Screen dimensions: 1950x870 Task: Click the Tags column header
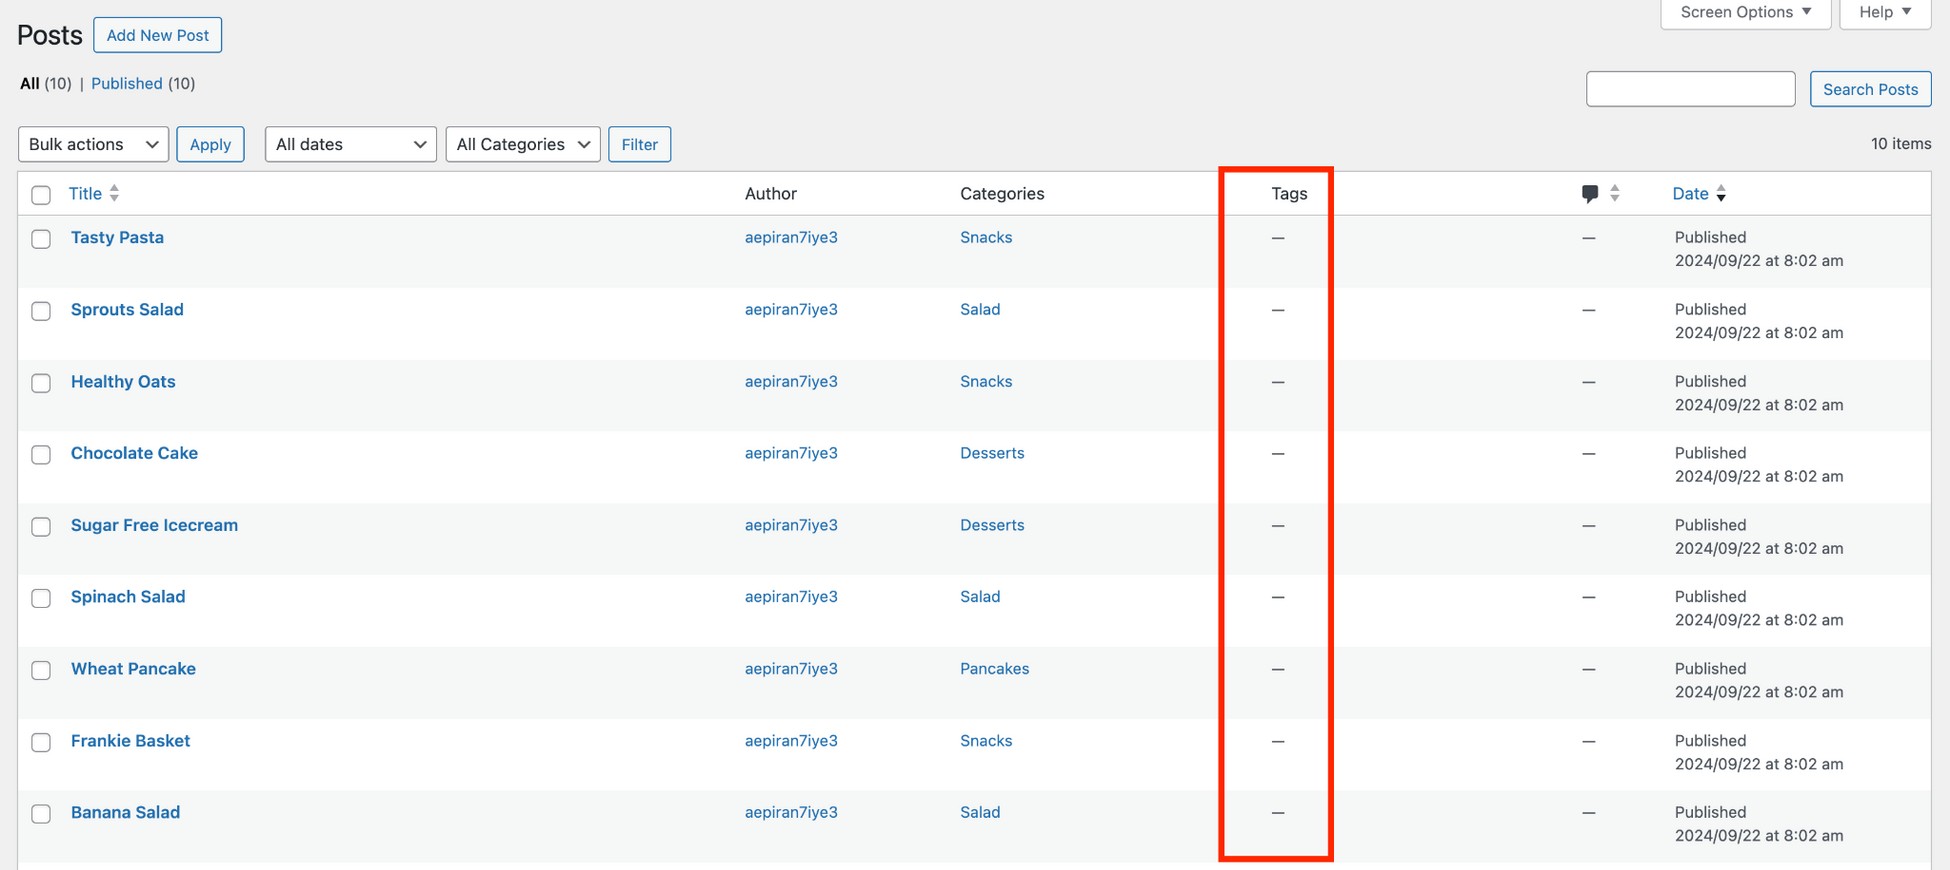pyautogui.click(x=1289, y=193)
